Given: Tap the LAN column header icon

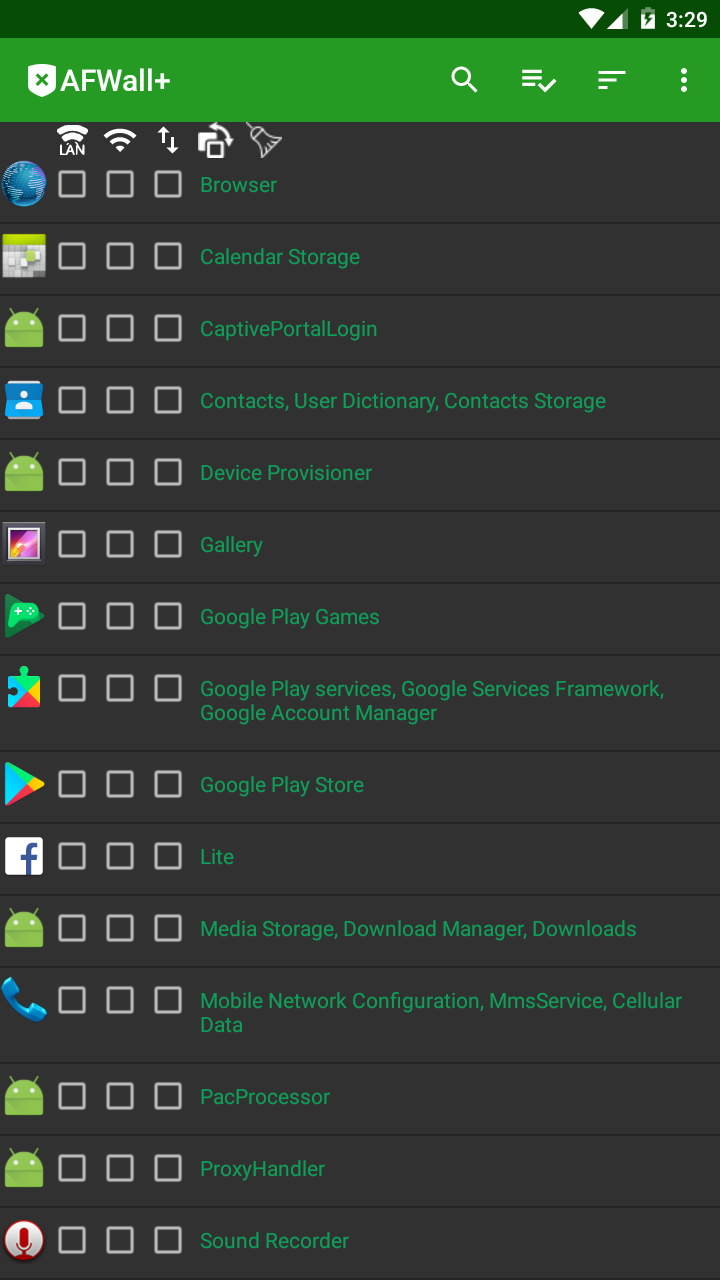Looking at the screenshot, I should [72, 140].
